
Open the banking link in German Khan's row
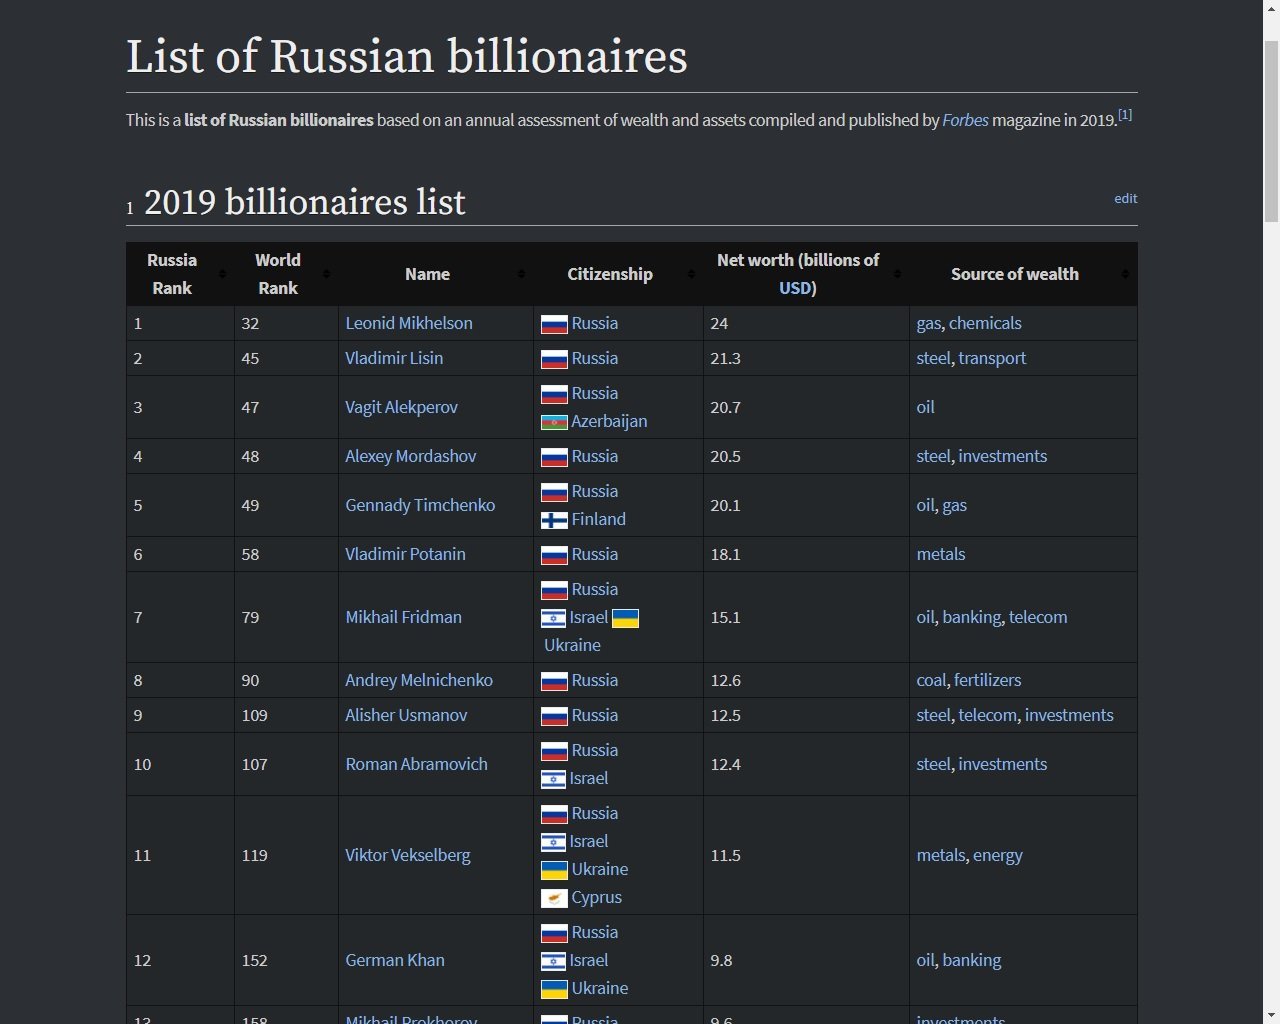pos(971,960)
